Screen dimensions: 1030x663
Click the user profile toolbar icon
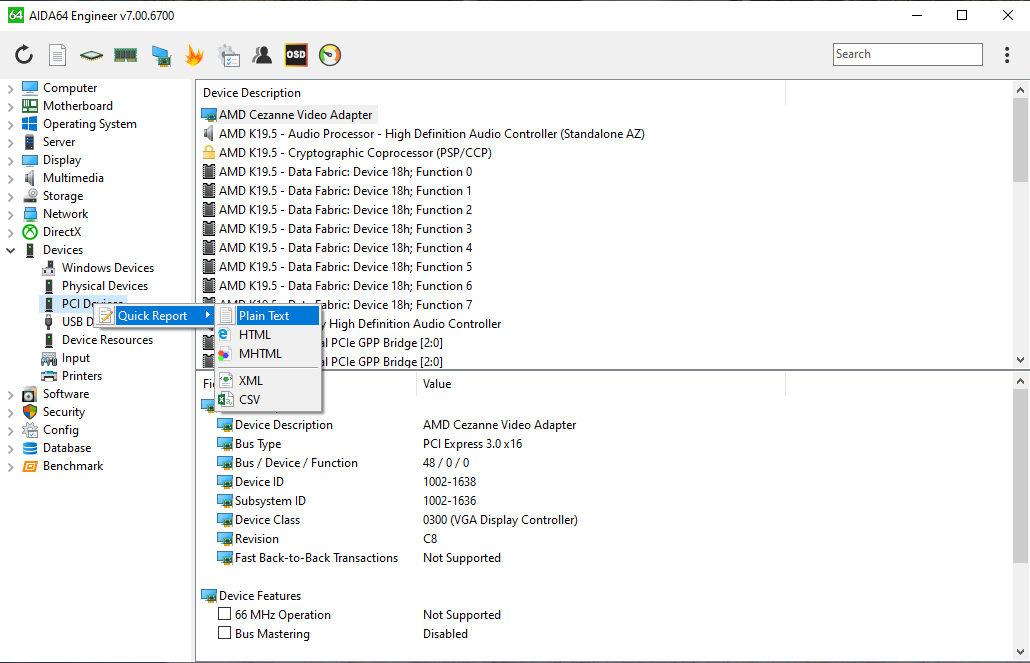[x=262, y=55]
